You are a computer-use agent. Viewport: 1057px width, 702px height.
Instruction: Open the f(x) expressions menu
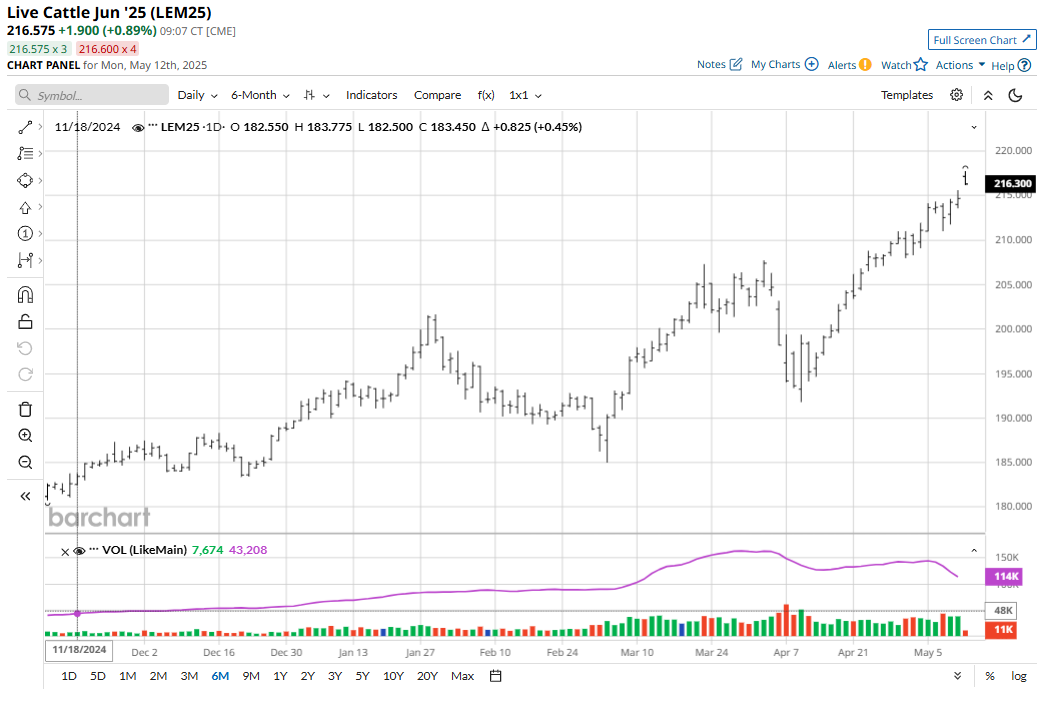pyautogui.click(x=486, y=95)
